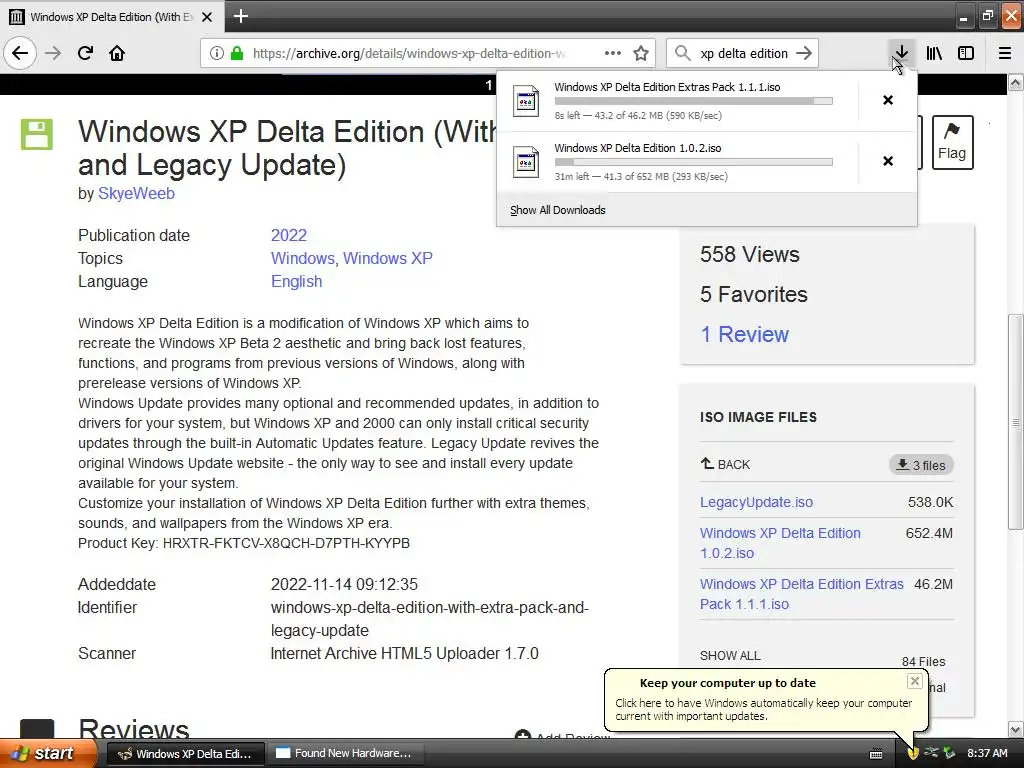Submit the search with arrow button
Screen dimensions: 1024x768
(x=805, y=53)
